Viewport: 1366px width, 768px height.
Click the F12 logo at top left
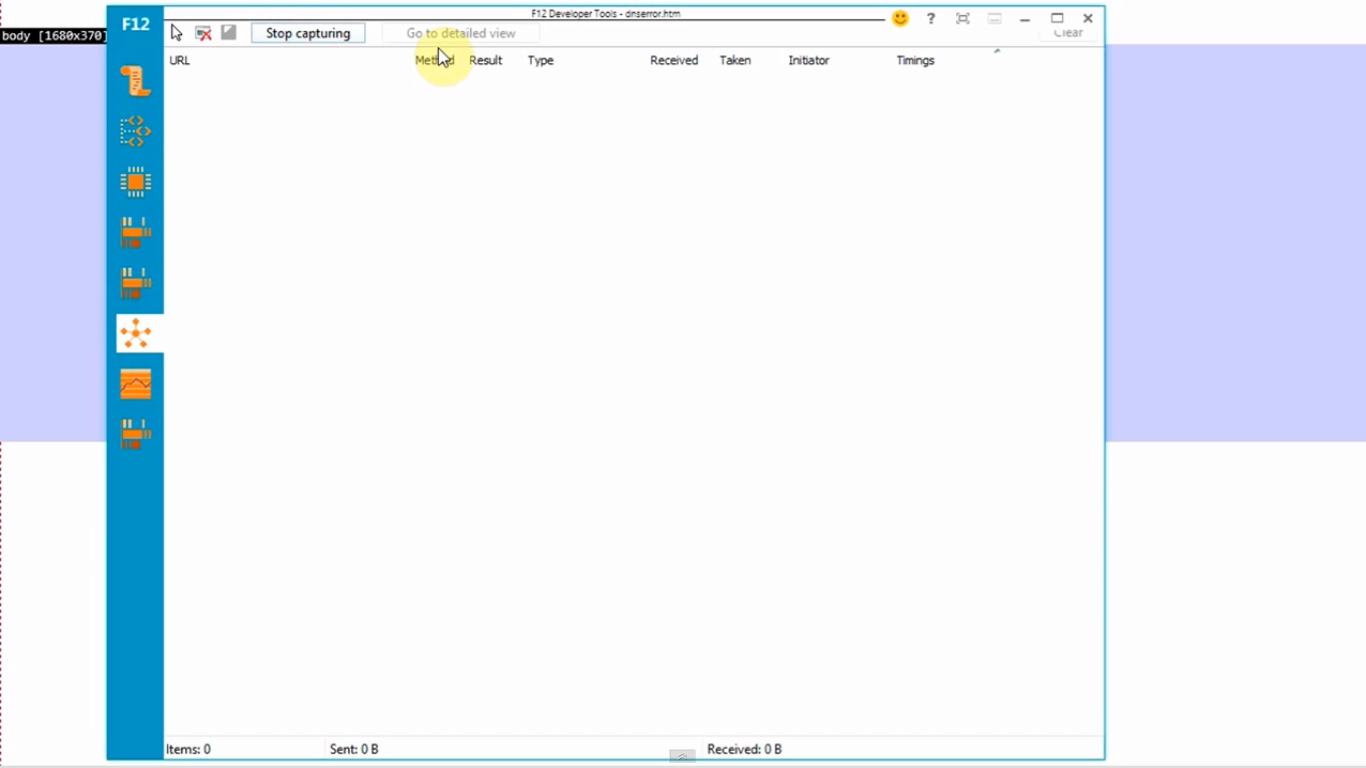(135, 24)
